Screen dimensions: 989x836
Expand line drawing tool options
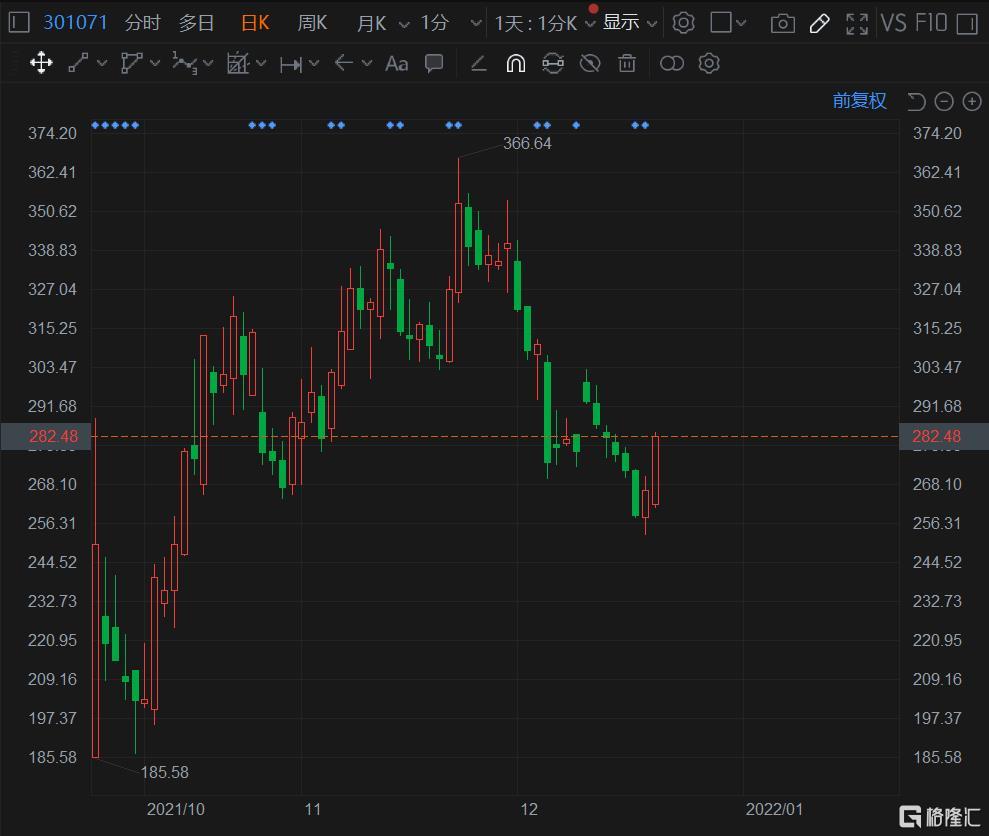(102, 63)
